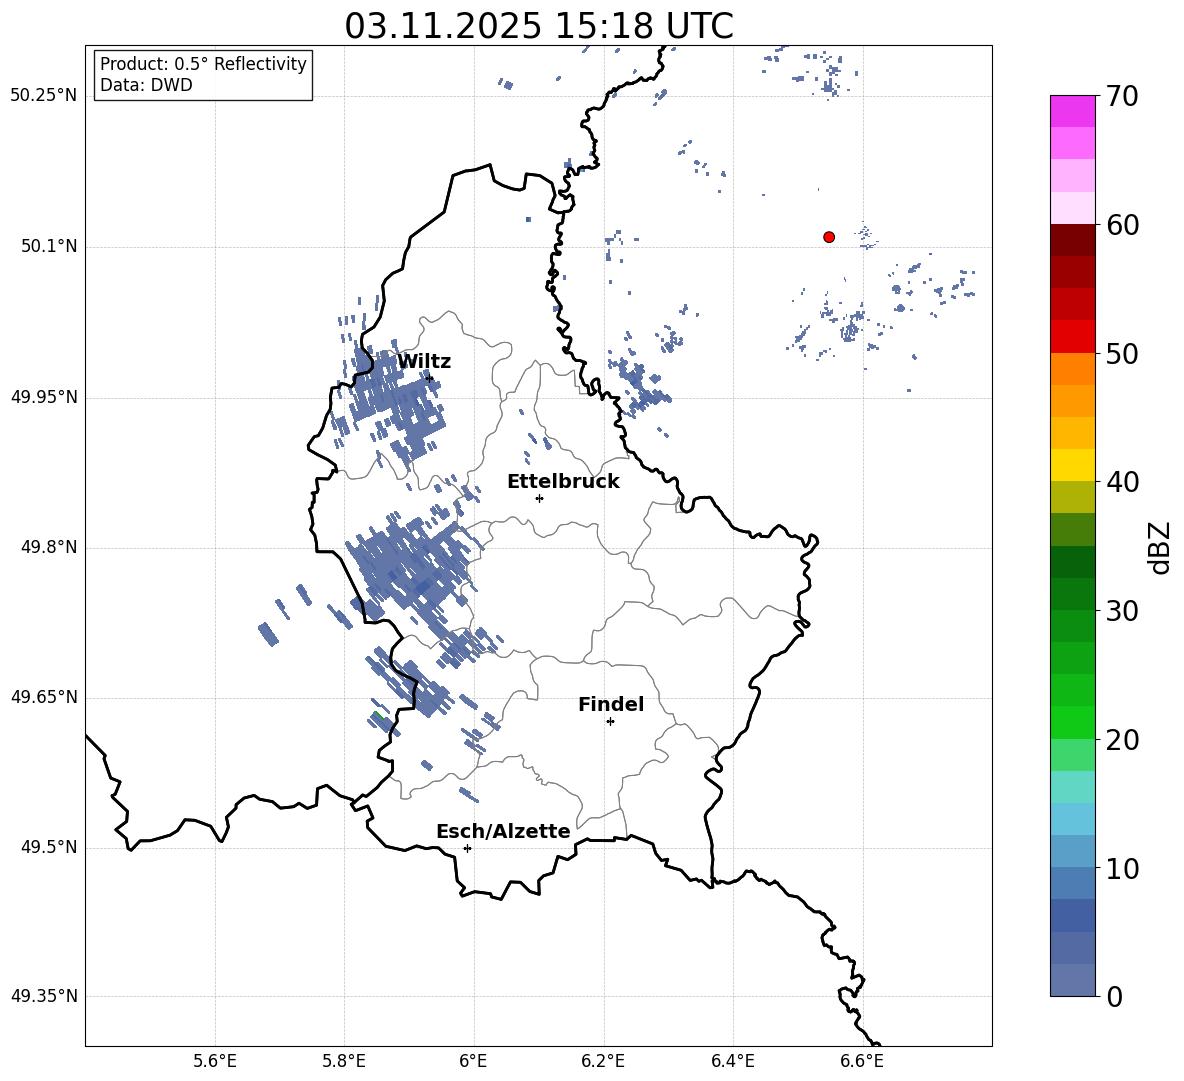Image resolution: width=1184 pixels, height=1081 pixels.
Task: Click the 50.1°N latitude label
Action: [48, 247]
